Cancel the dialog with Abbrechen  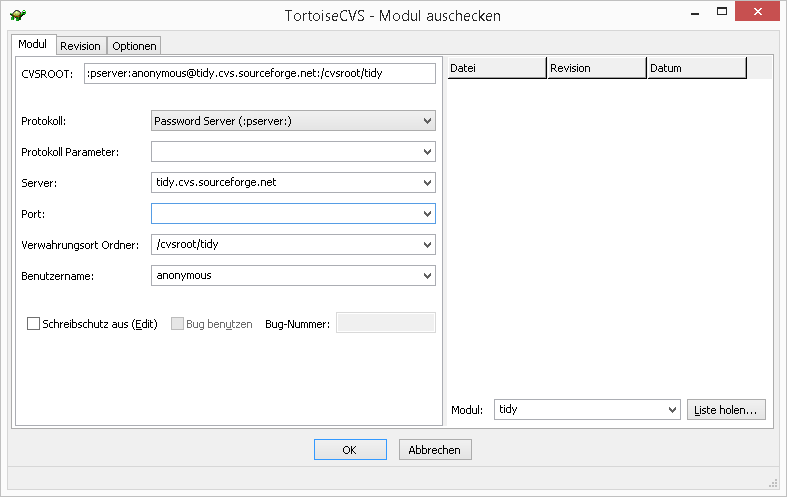pyautogui.click(x=435, y=450)
